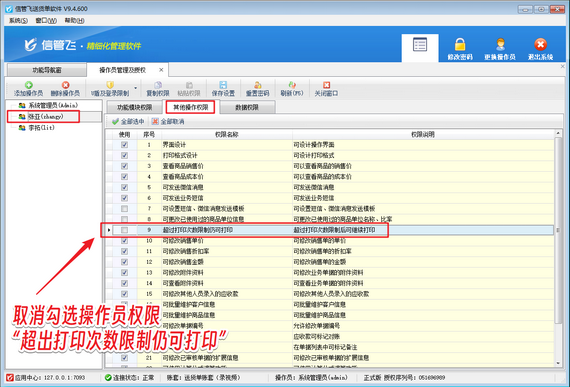Toggle checkbox for row 9 超过打印次数限制仍可打印

124,230
